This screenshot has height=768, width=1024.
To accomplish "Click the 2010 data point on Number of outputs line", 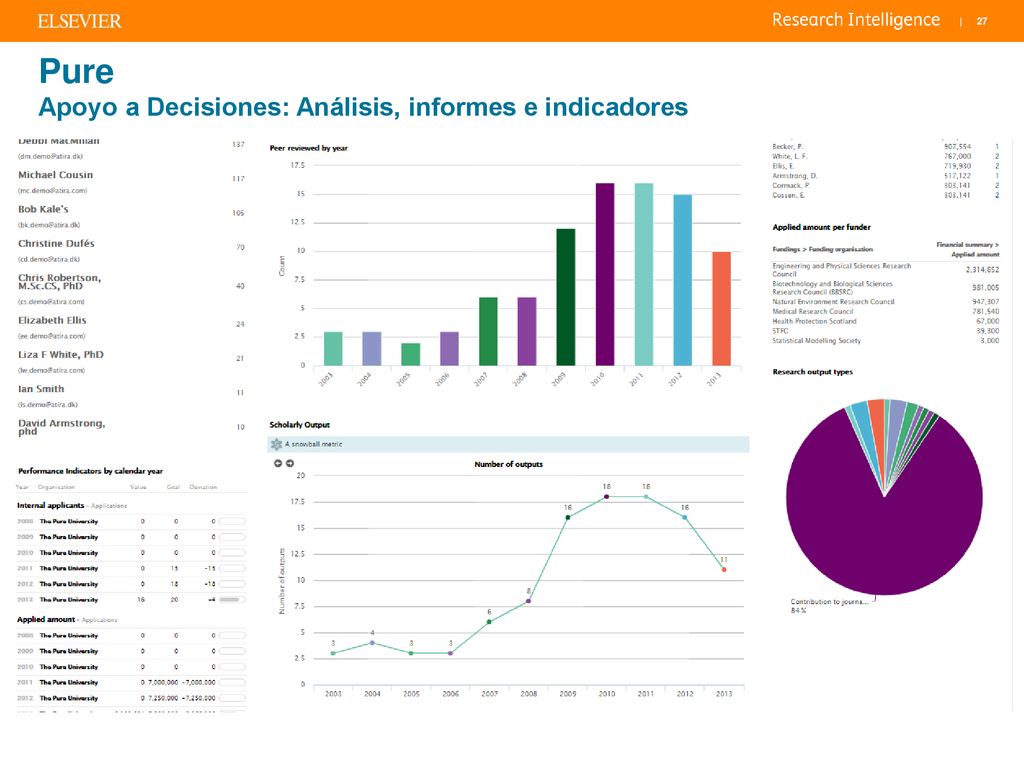I will click(607, 497).
